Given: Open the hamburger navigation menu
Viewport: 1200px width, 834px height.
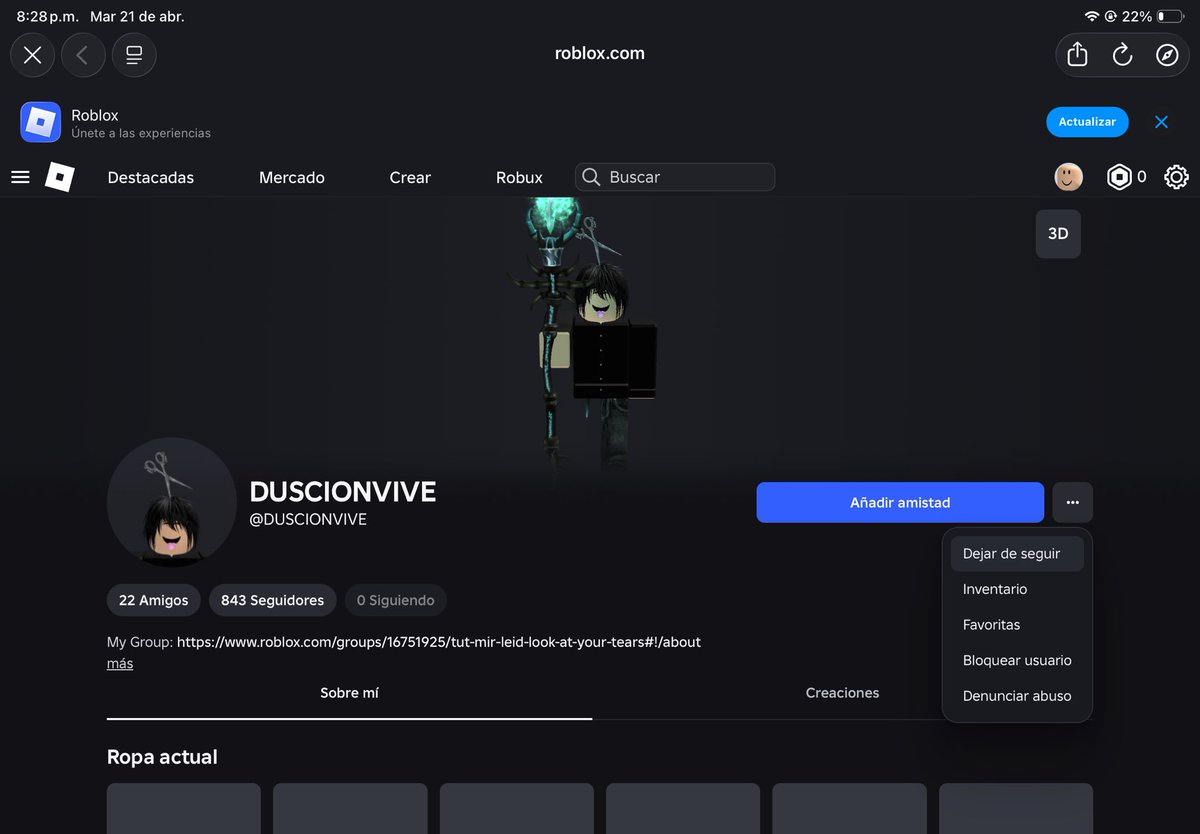Looking at the screenshot, I should click(20, 177).
